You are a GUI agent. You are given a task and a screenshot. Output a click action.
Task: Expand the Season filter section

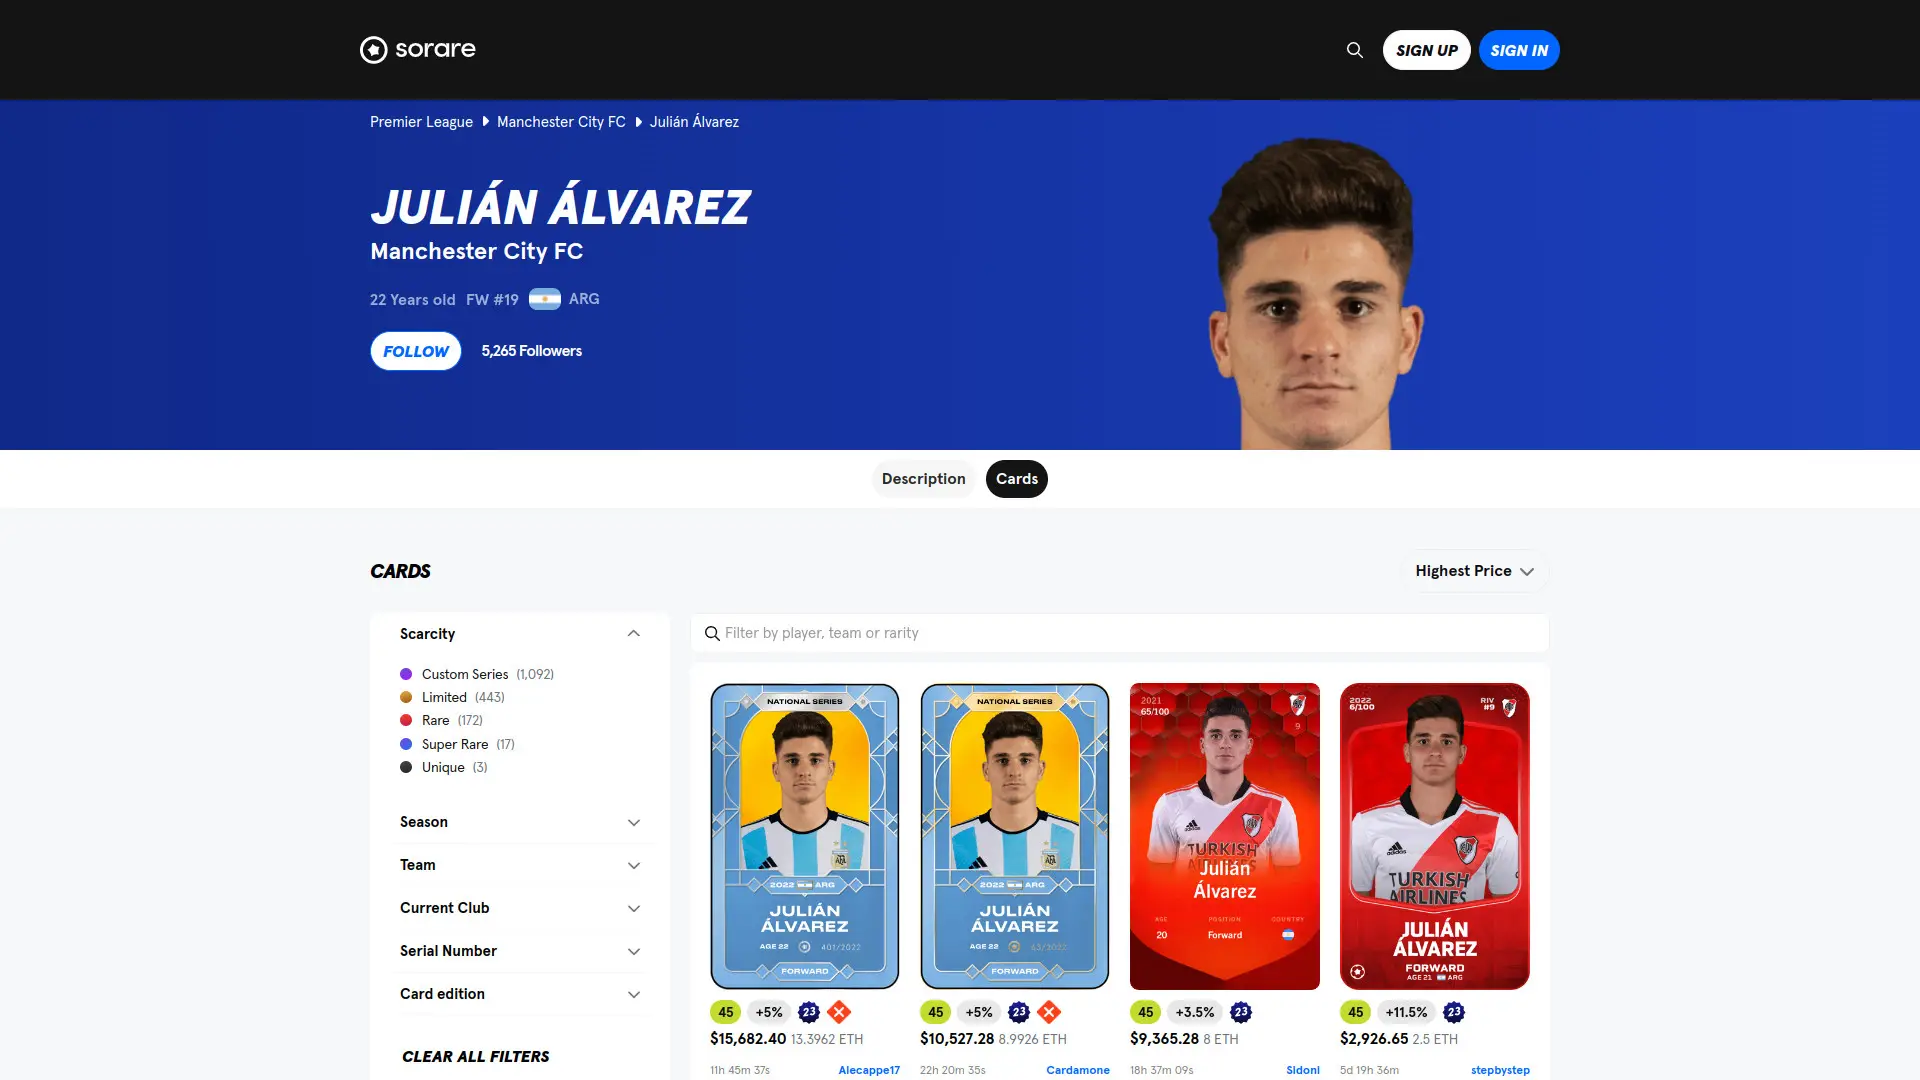520,822
